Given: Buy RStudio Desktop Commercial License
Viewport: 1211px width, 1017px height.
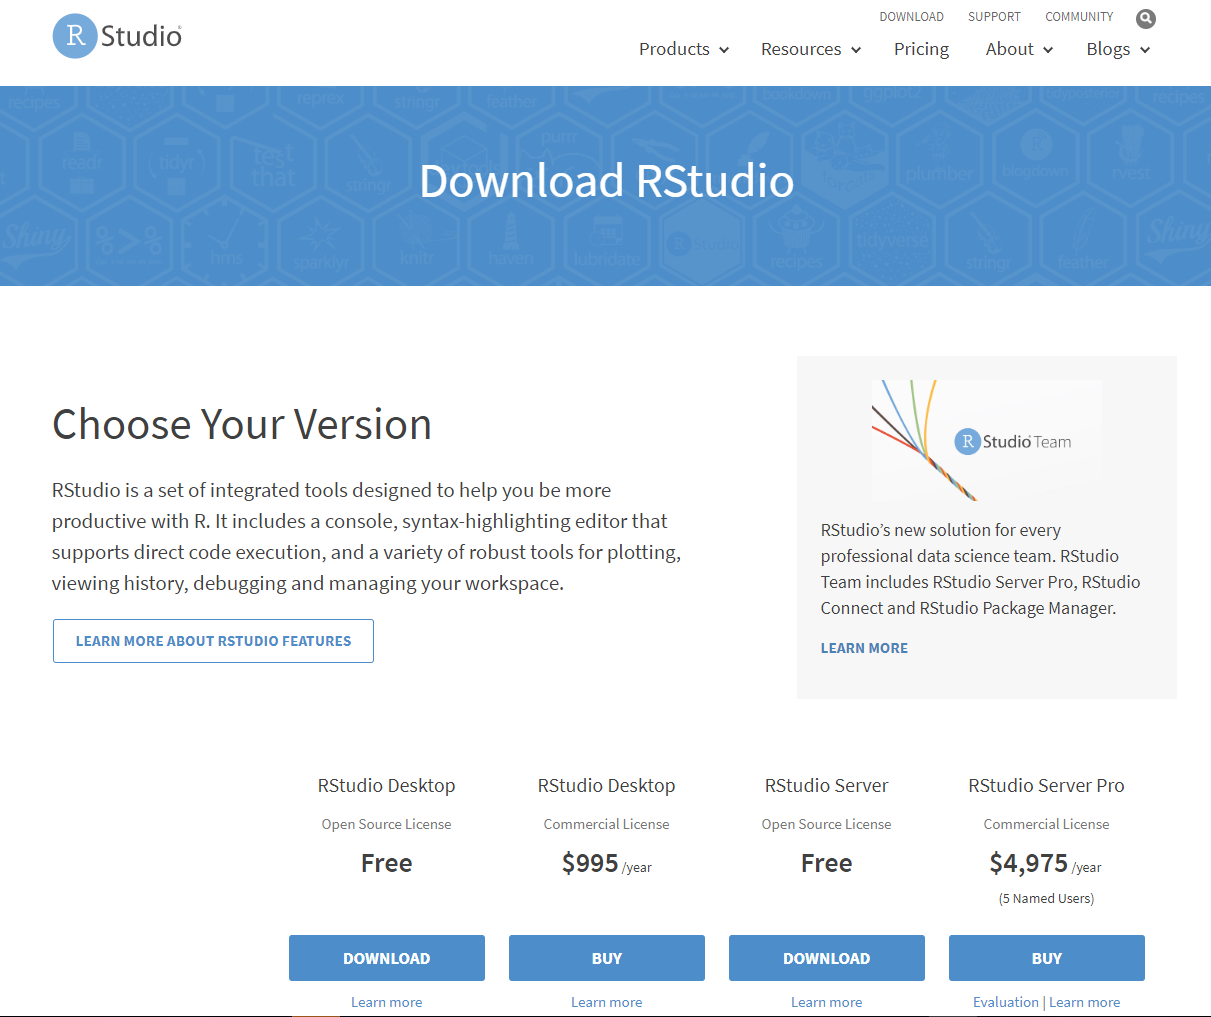Looking at the screenshot, I should coord(607,958).
